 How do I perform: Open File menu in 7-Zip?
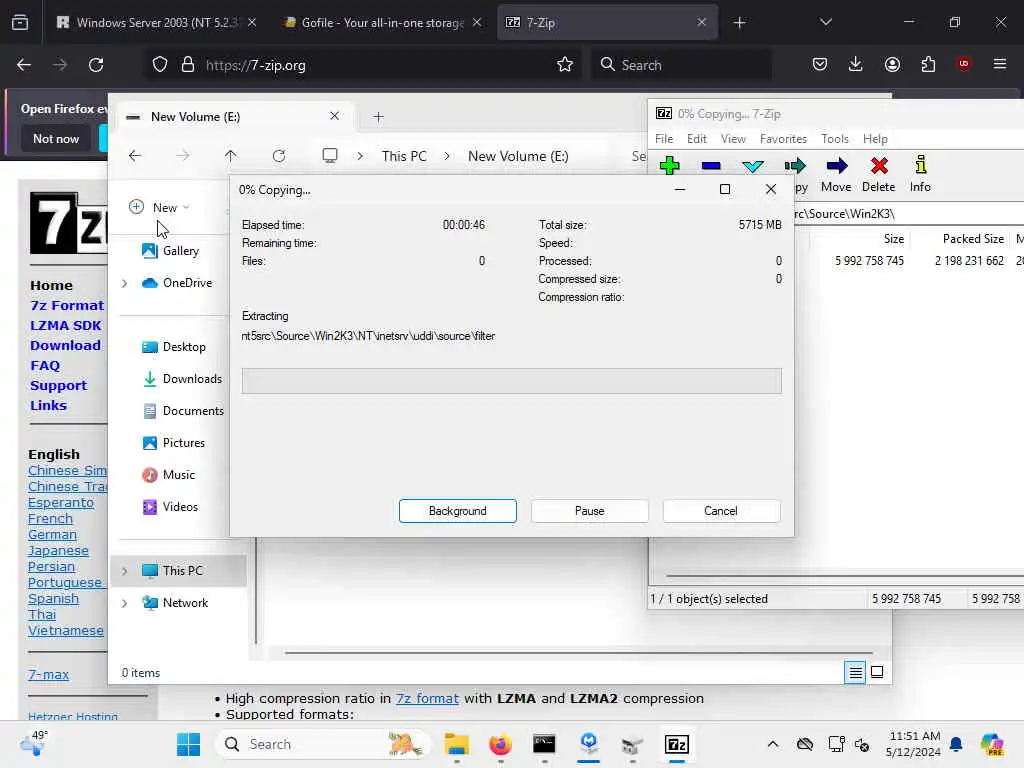(664, 138)
